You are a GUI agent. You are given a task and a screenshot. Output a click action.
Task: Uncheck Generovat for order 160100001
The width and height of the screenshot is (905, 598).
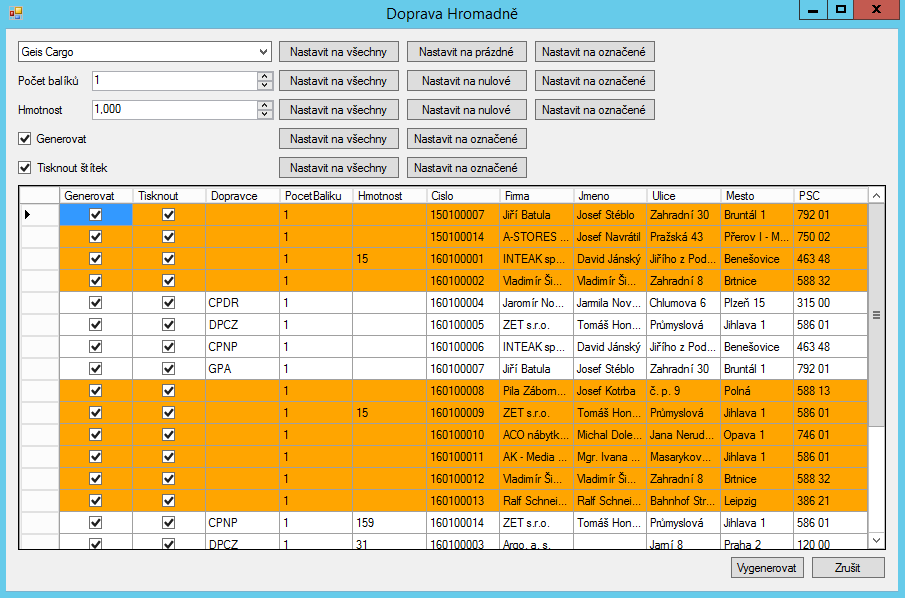(95, 259)
